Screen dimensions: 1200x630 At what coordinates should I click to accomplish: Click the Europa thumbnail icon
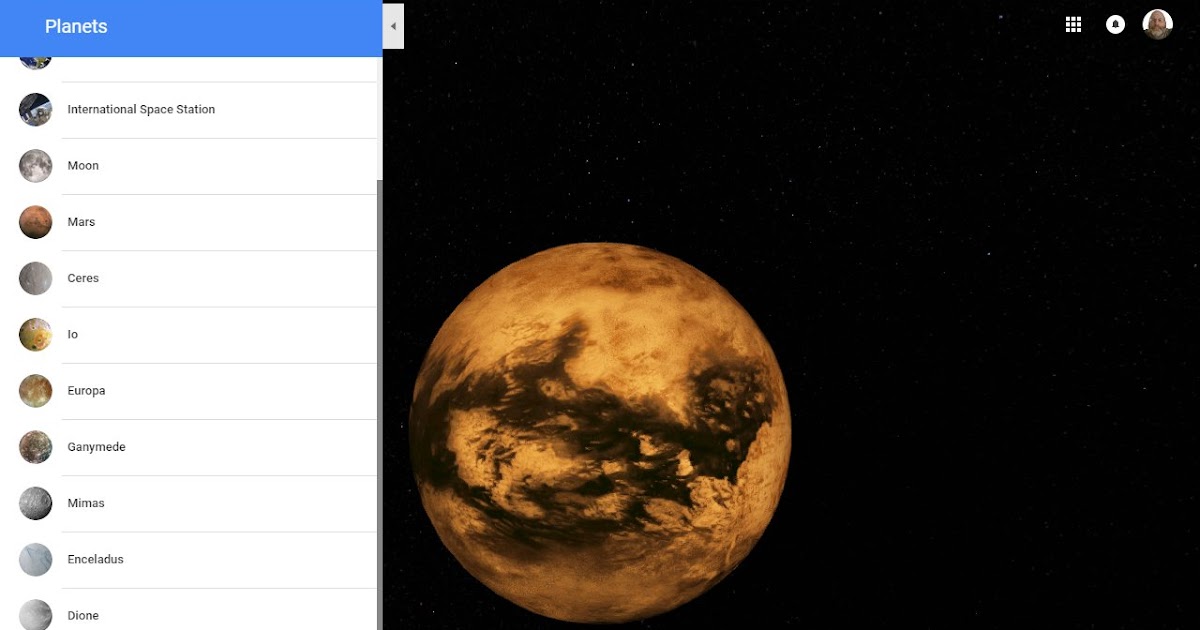coord(35,390)
